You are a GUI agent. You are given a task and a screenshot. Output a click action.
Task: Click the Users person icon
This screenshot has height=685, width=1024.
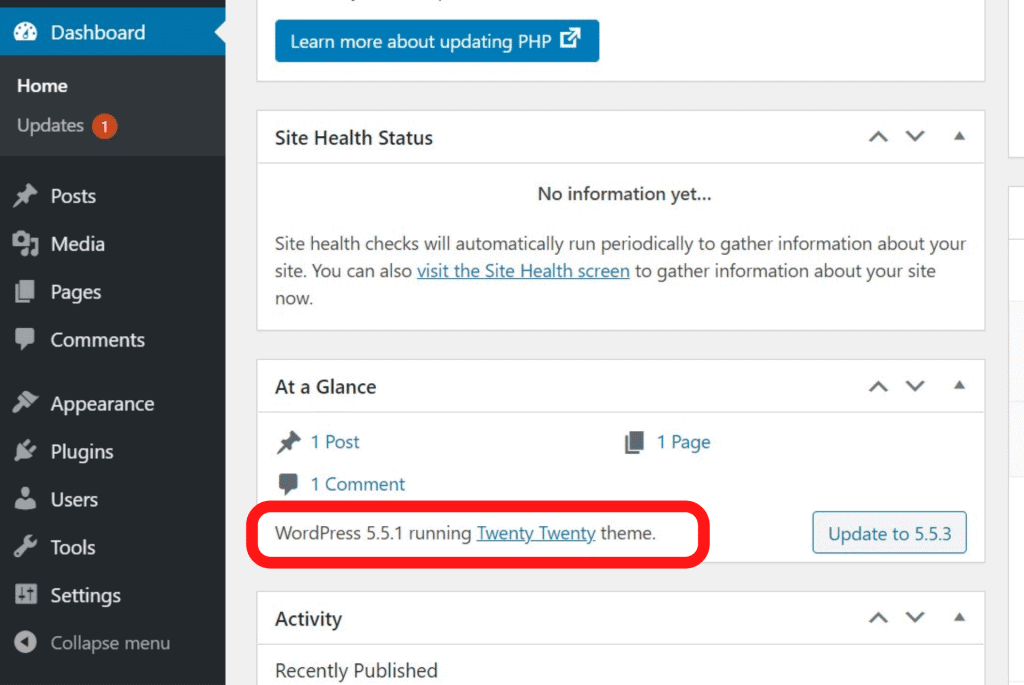25,499
